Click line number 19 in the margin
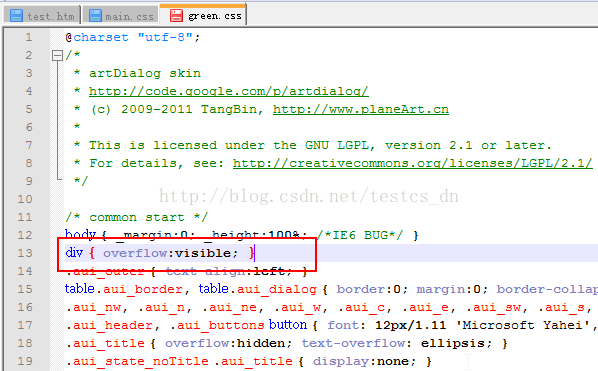Screen dimensions: 598x371 point(25,361)
